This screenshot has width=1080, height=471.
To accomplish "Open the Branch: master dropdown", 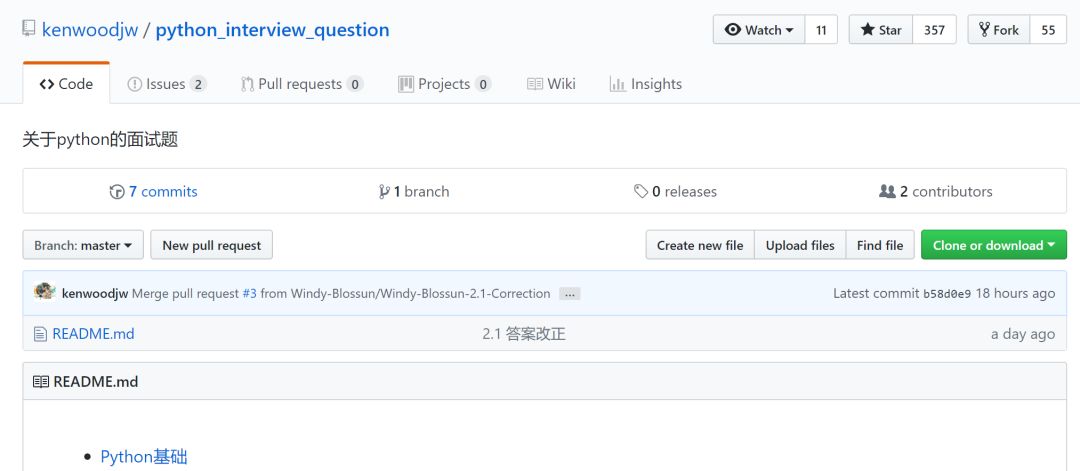I will 83,245.
